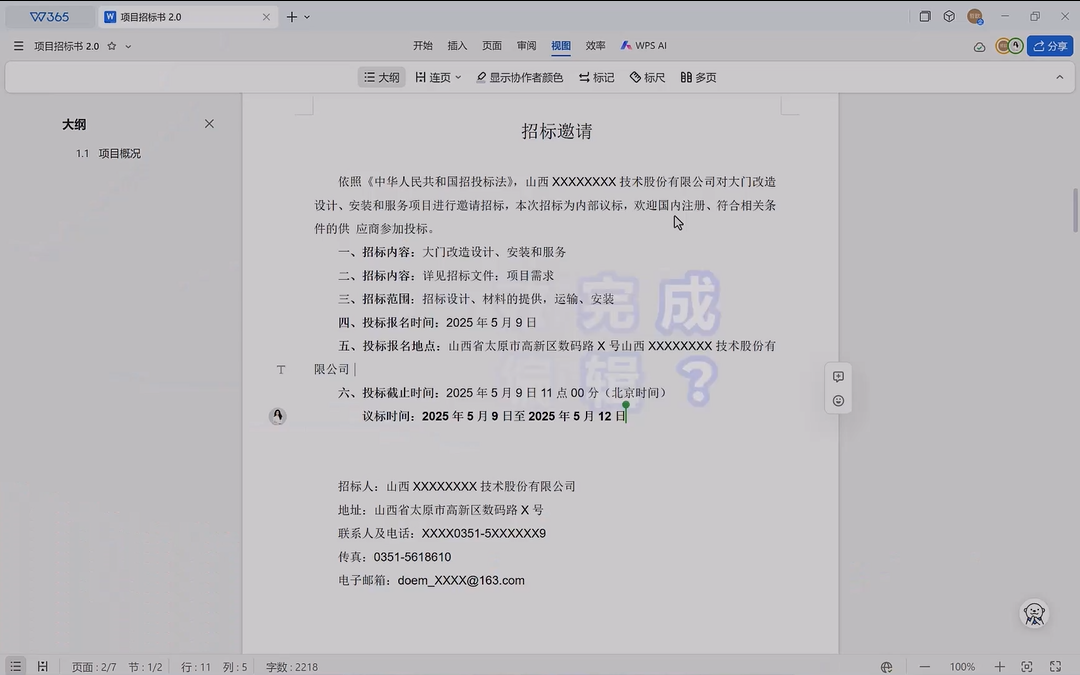Star the document as favorite
The image size is (1080, 675).
[112, 46]
